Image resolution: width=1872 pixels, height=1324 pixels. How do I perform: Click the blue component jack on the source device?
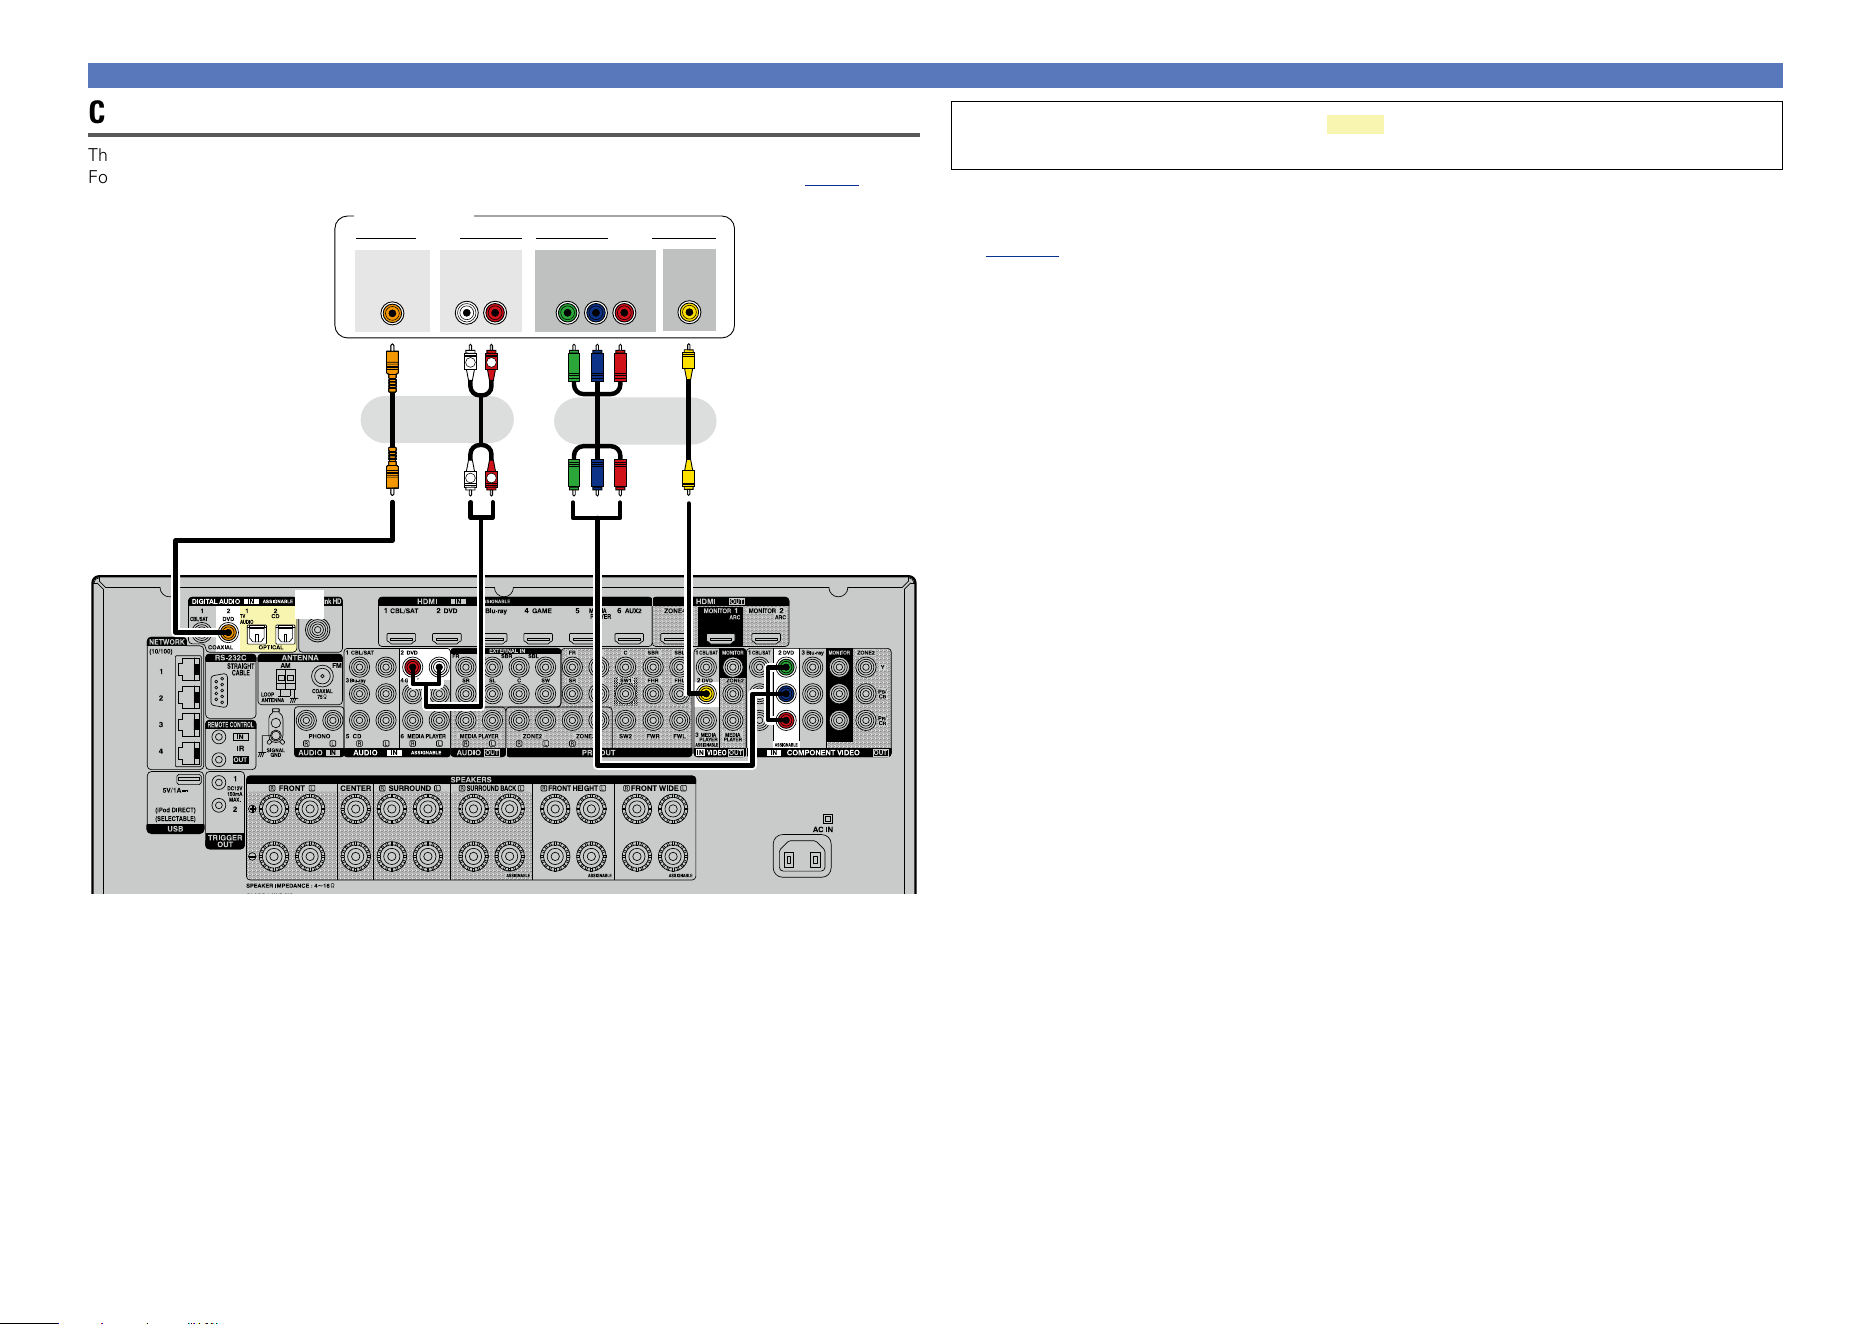(x=596, y=313)
